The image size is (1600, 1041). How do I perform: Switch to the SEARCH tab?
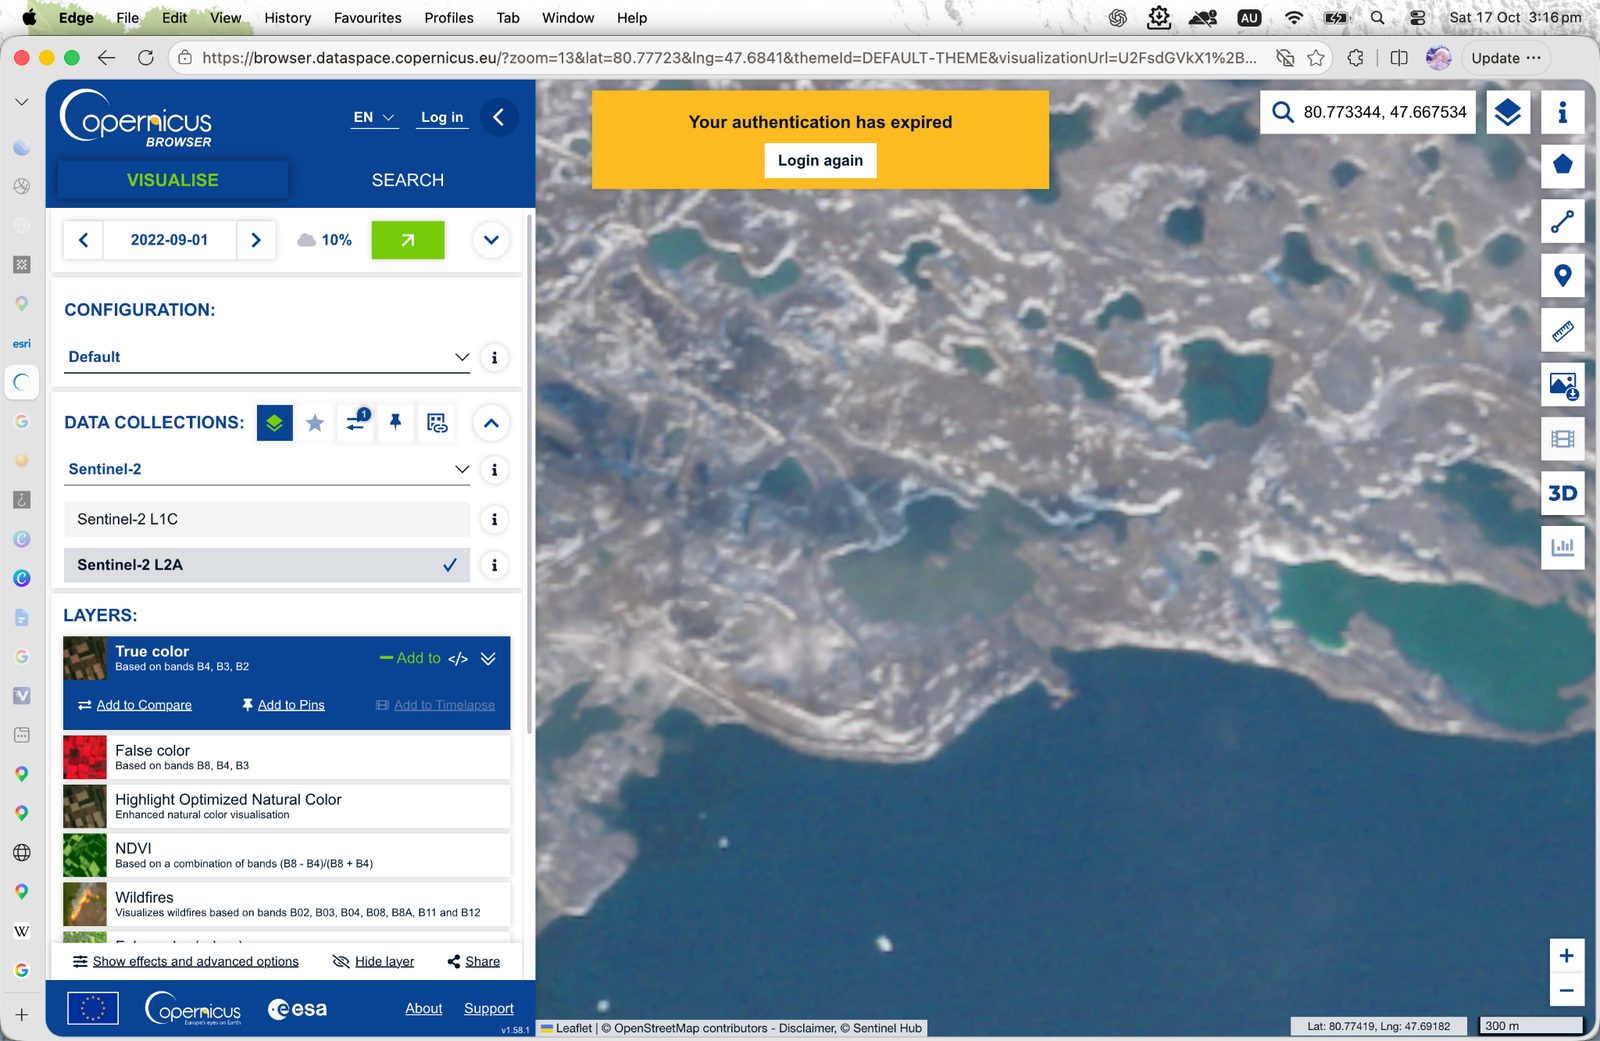coord(408,180)
